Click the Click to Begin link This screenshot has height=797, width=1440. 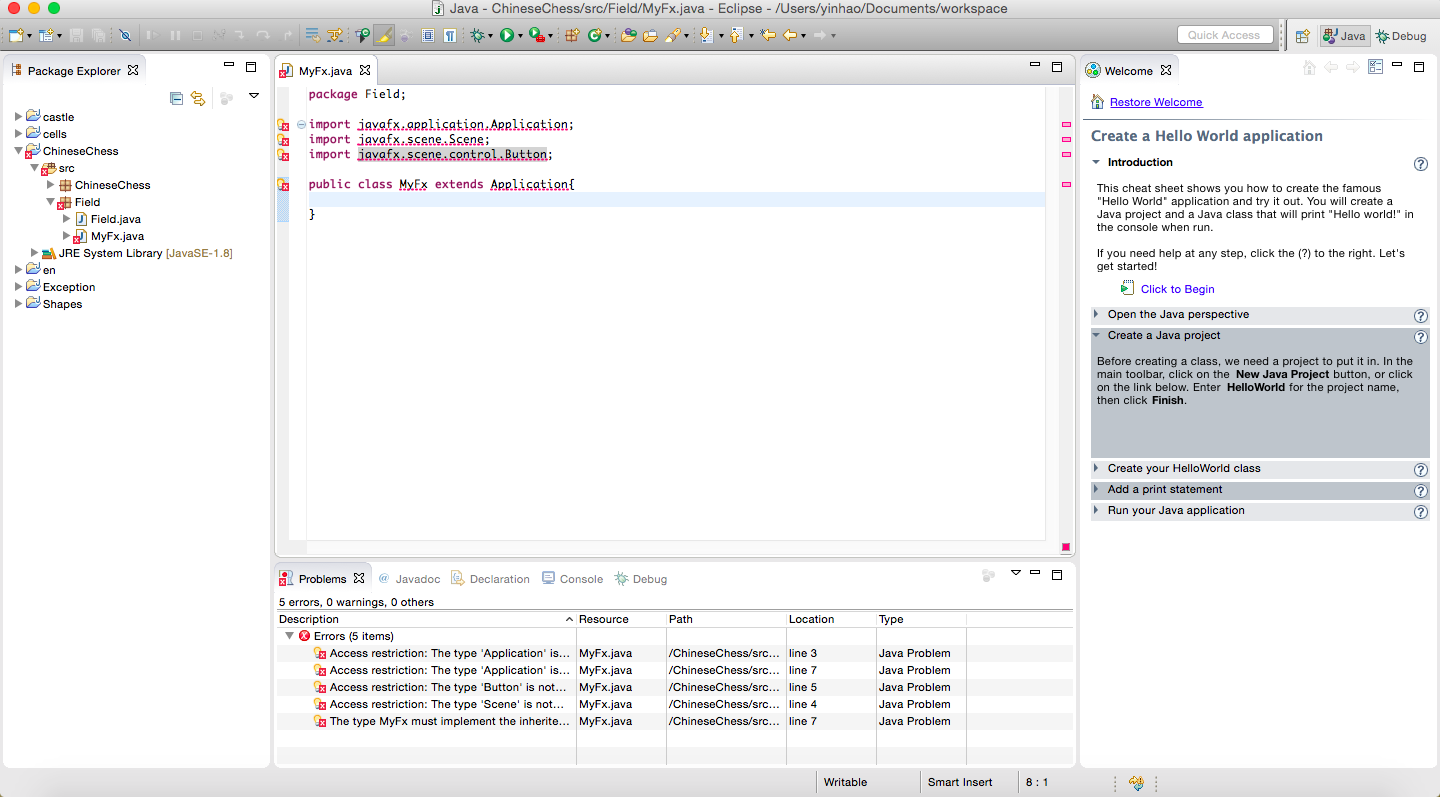1177,289
